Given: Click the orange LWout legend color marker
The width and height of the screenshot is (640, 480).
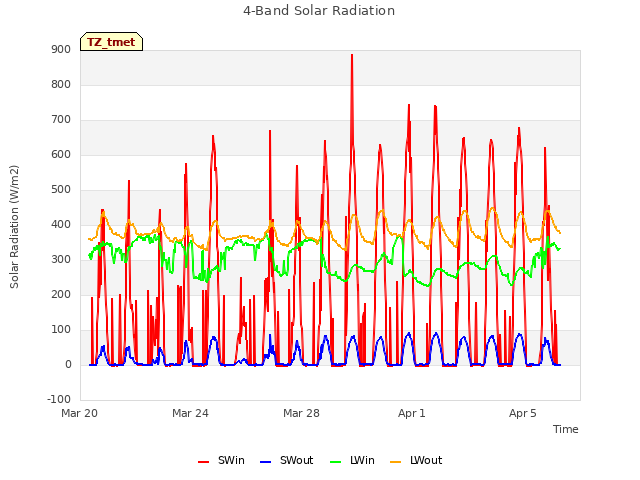Looking at the screenshot, I should click(396, 462).
